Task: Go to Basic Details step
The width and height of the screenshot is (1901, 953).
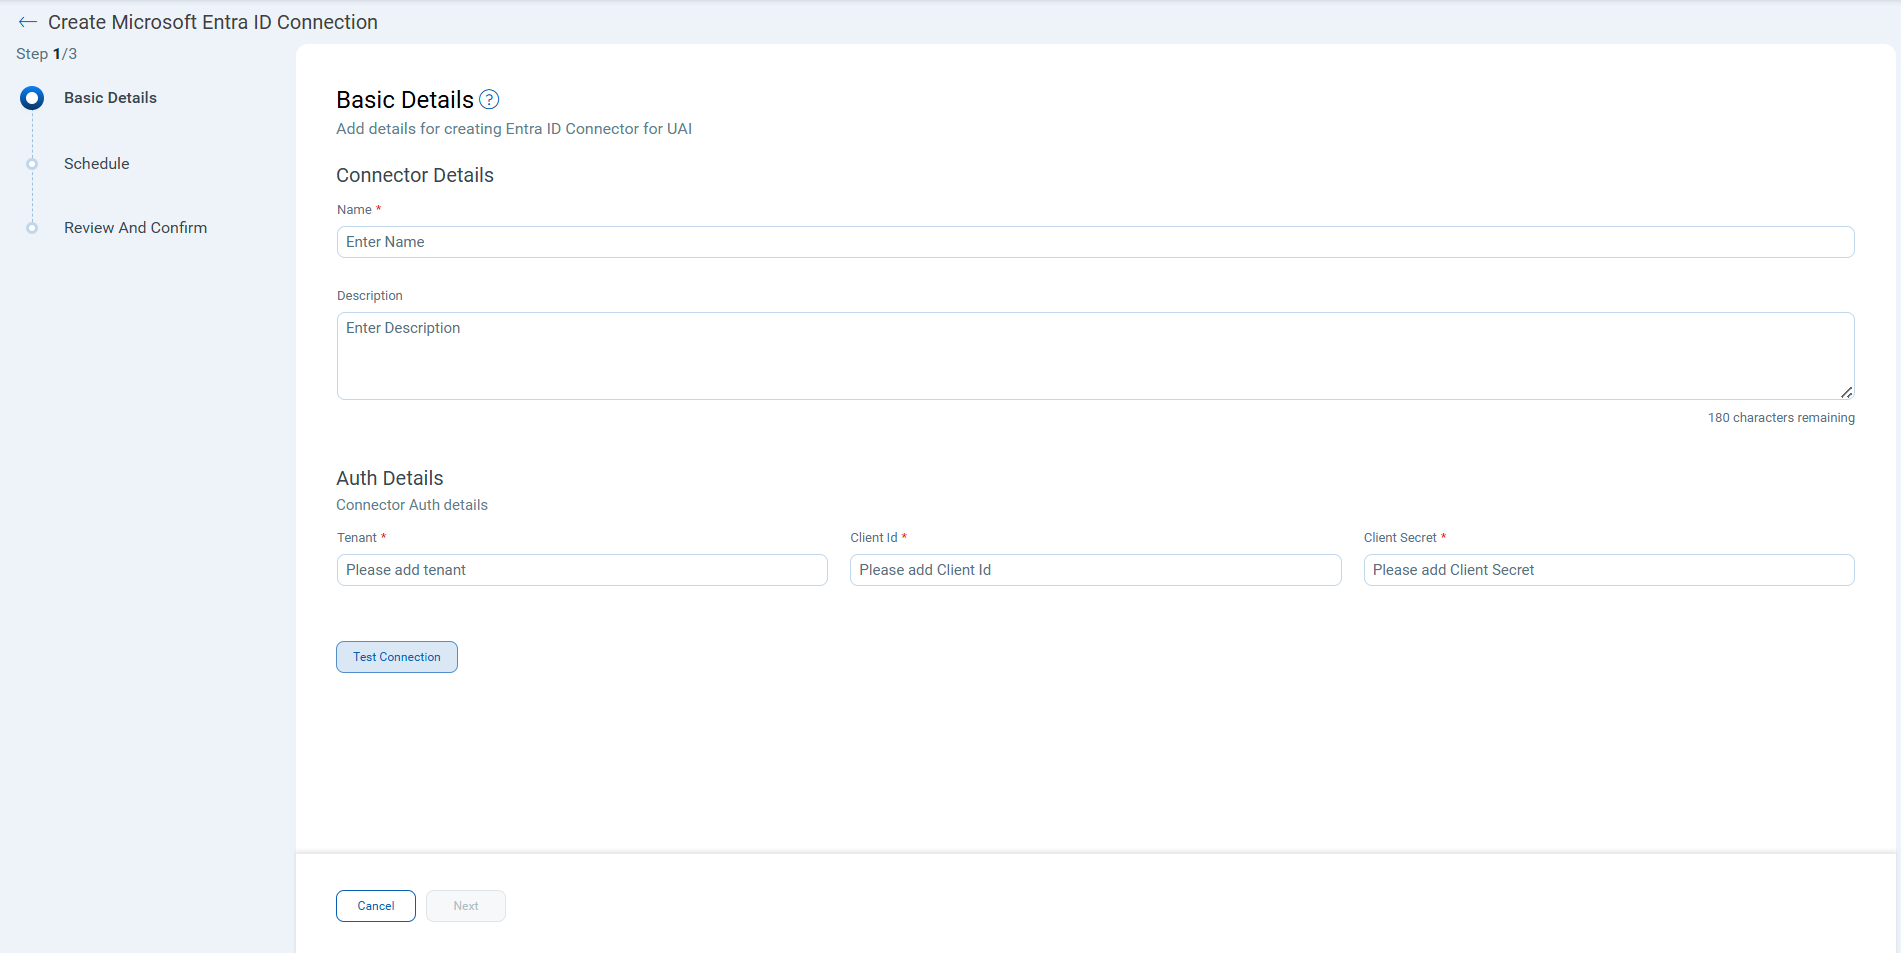Action: 110,98
